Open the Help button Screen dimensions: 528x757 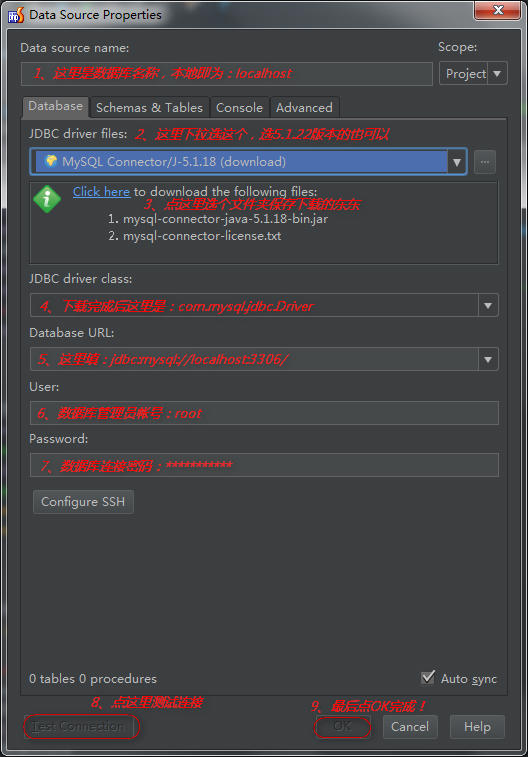(x=477, y=727)
